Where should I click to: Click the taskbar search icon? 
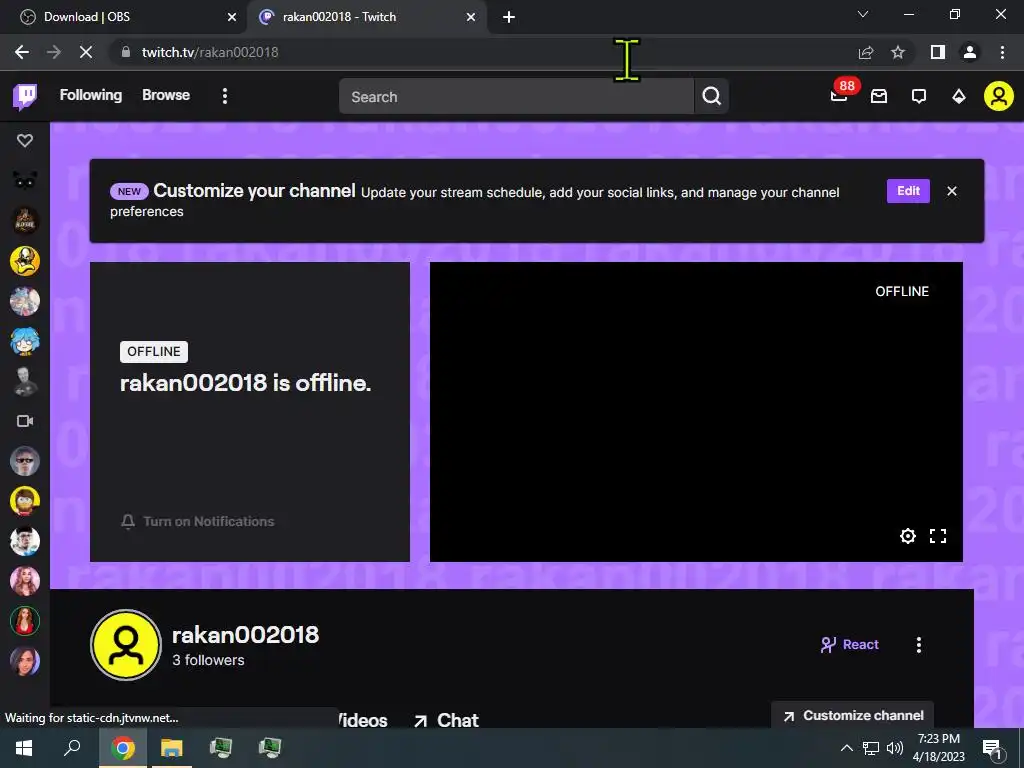[72, 748]
